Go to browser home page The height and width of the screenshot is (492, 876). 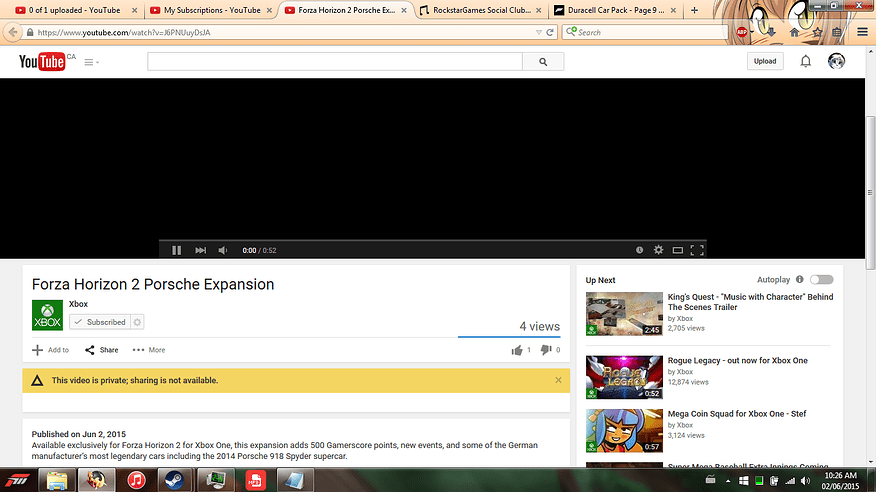(794, 32)
